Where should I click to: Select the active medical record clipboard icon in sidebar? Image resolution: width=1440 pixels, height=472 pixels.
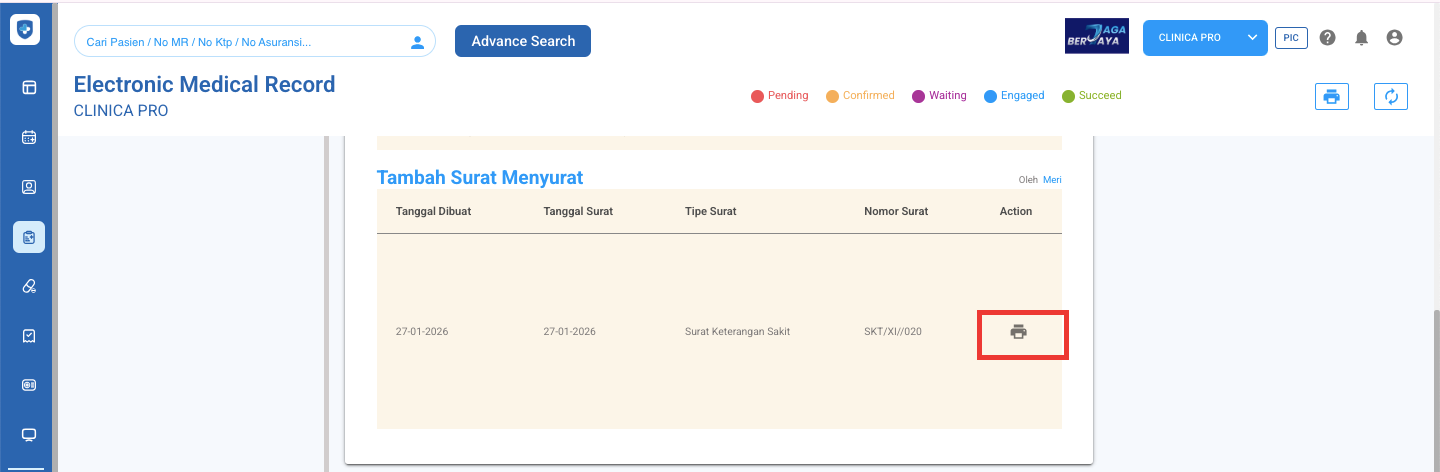pyautogui.click(x=29, y=237)
